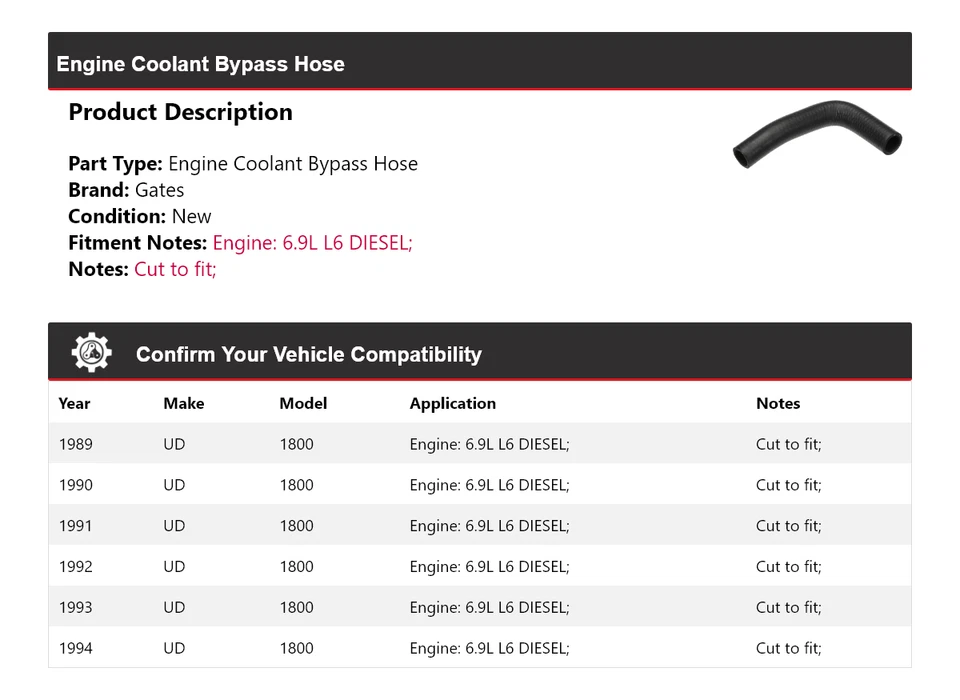Click the Notes column header in table
960x700 pixels.
778,404
